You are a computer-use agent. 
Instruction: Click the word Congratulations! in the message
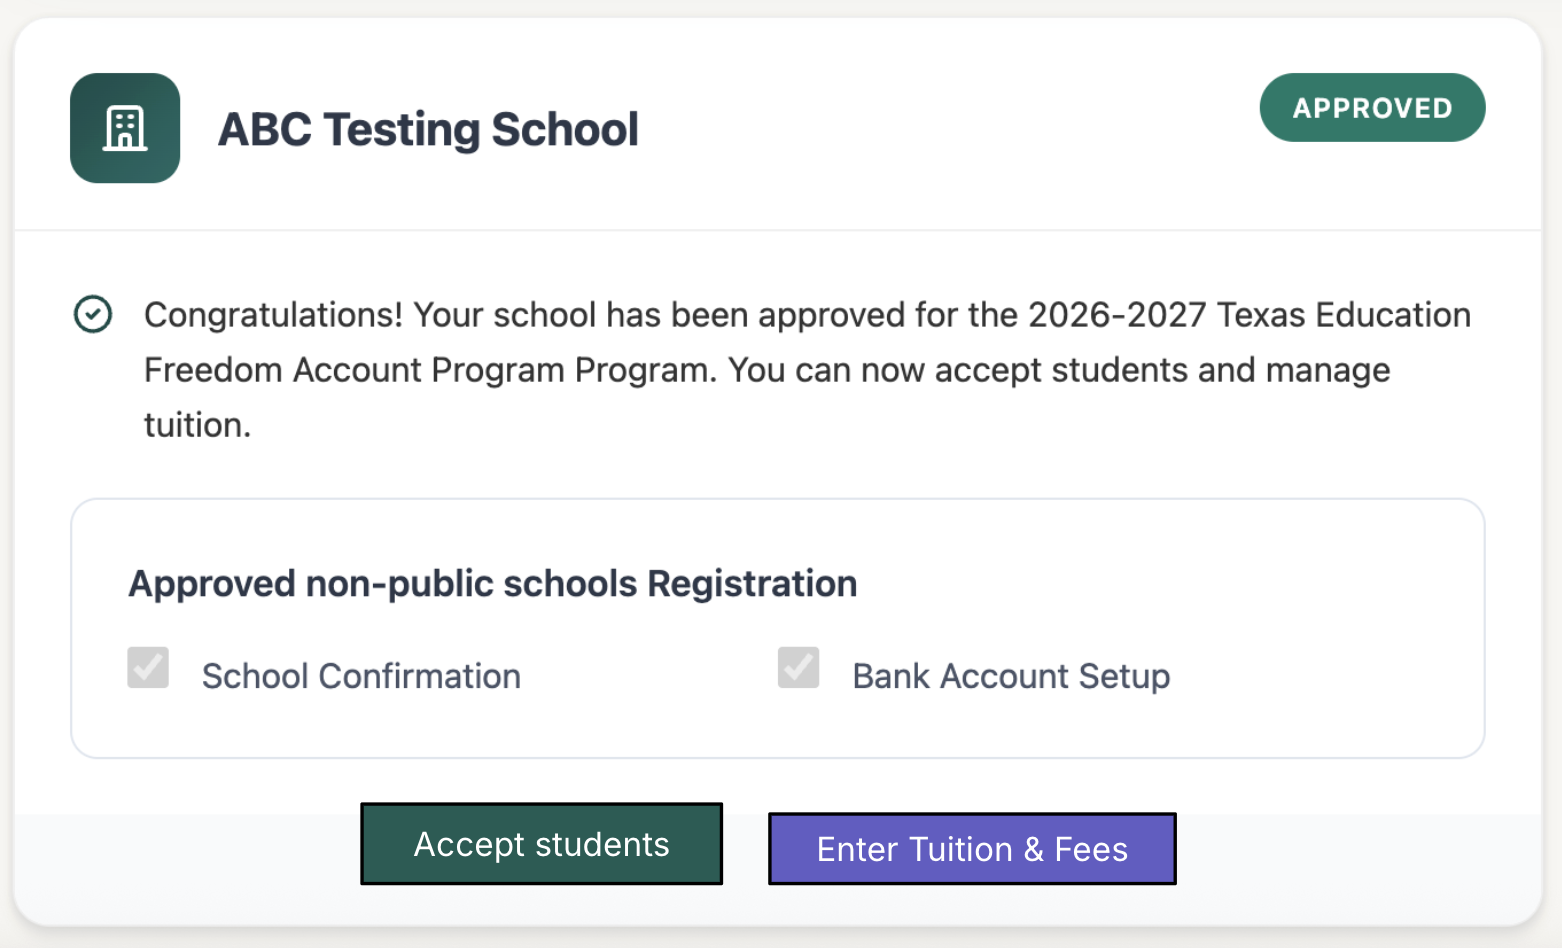pyautogui.click(x=273, y=315)
